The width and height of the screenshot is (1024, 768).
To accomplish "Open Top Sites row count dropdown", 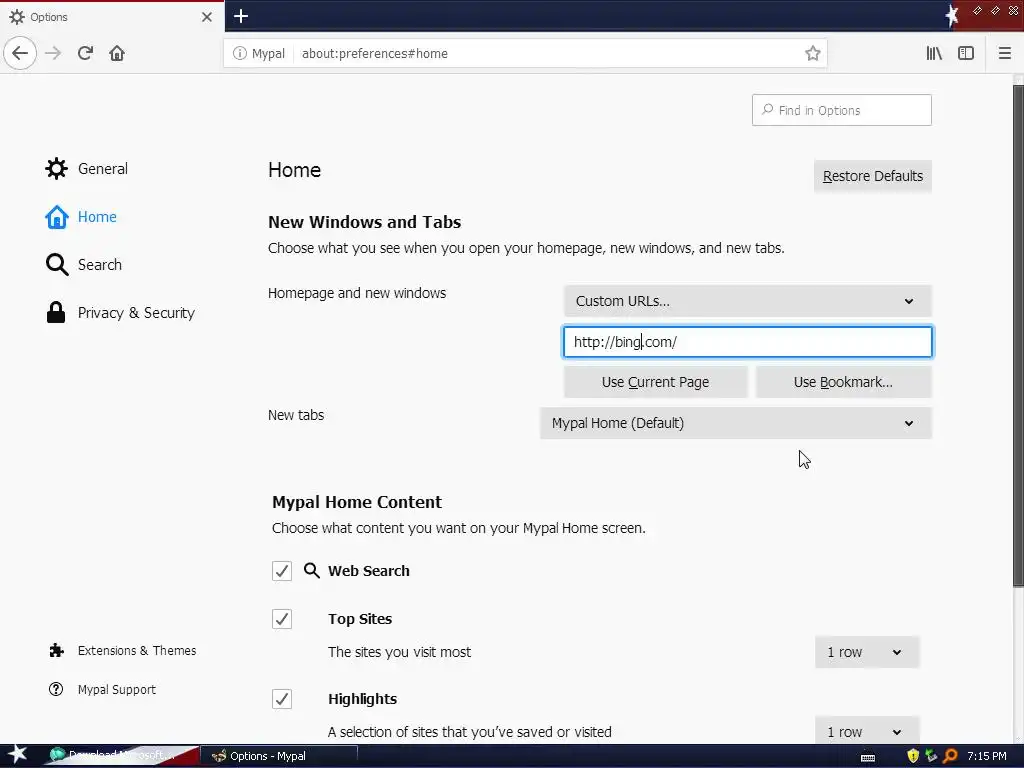I will 867,652.
